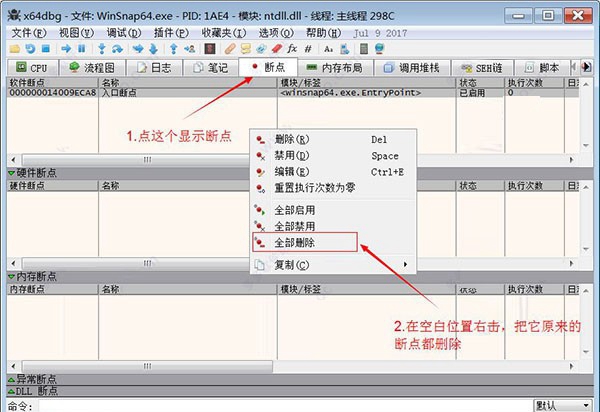Choose 编辑(E) in context menu
The width and height of the screenshot is (600, 412).
click(333, 172)
